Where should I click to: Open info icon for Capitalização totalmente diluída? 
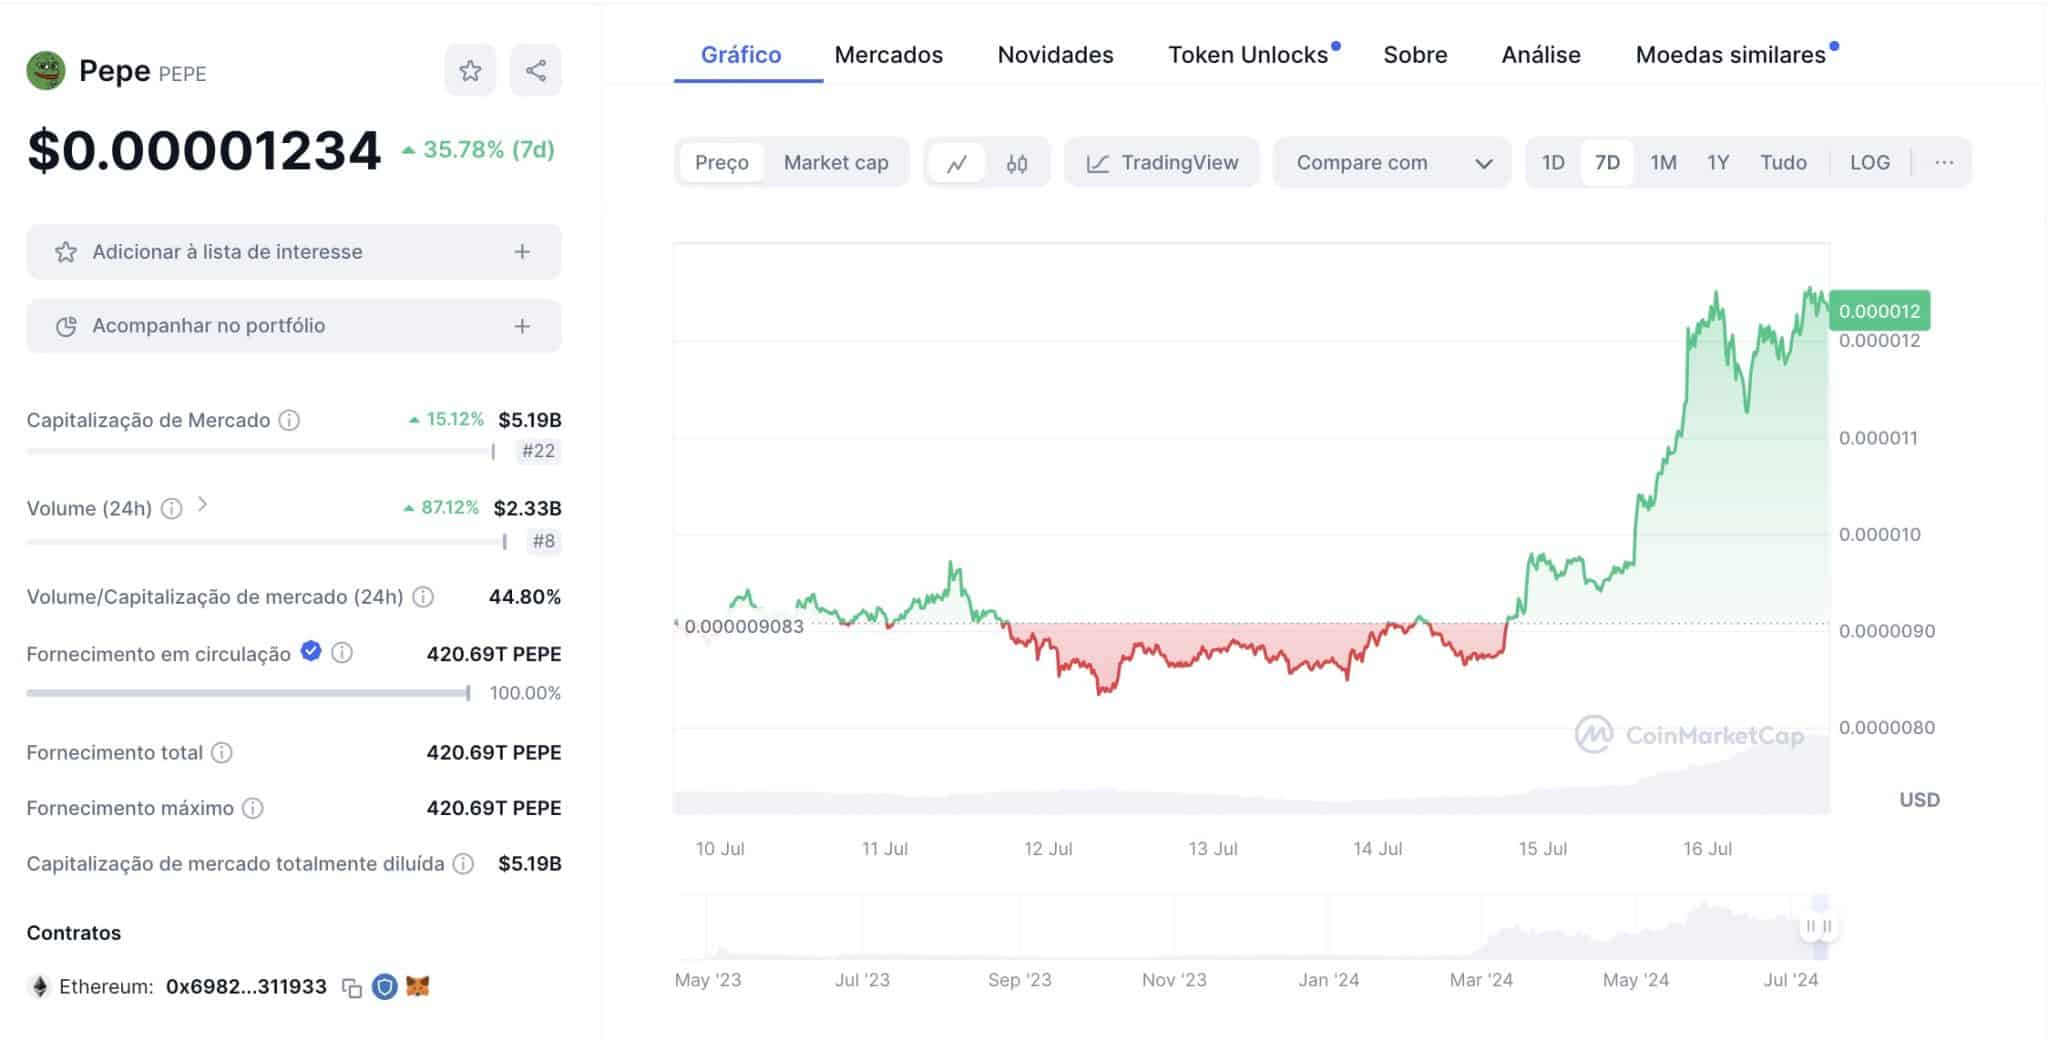[463, 864]
